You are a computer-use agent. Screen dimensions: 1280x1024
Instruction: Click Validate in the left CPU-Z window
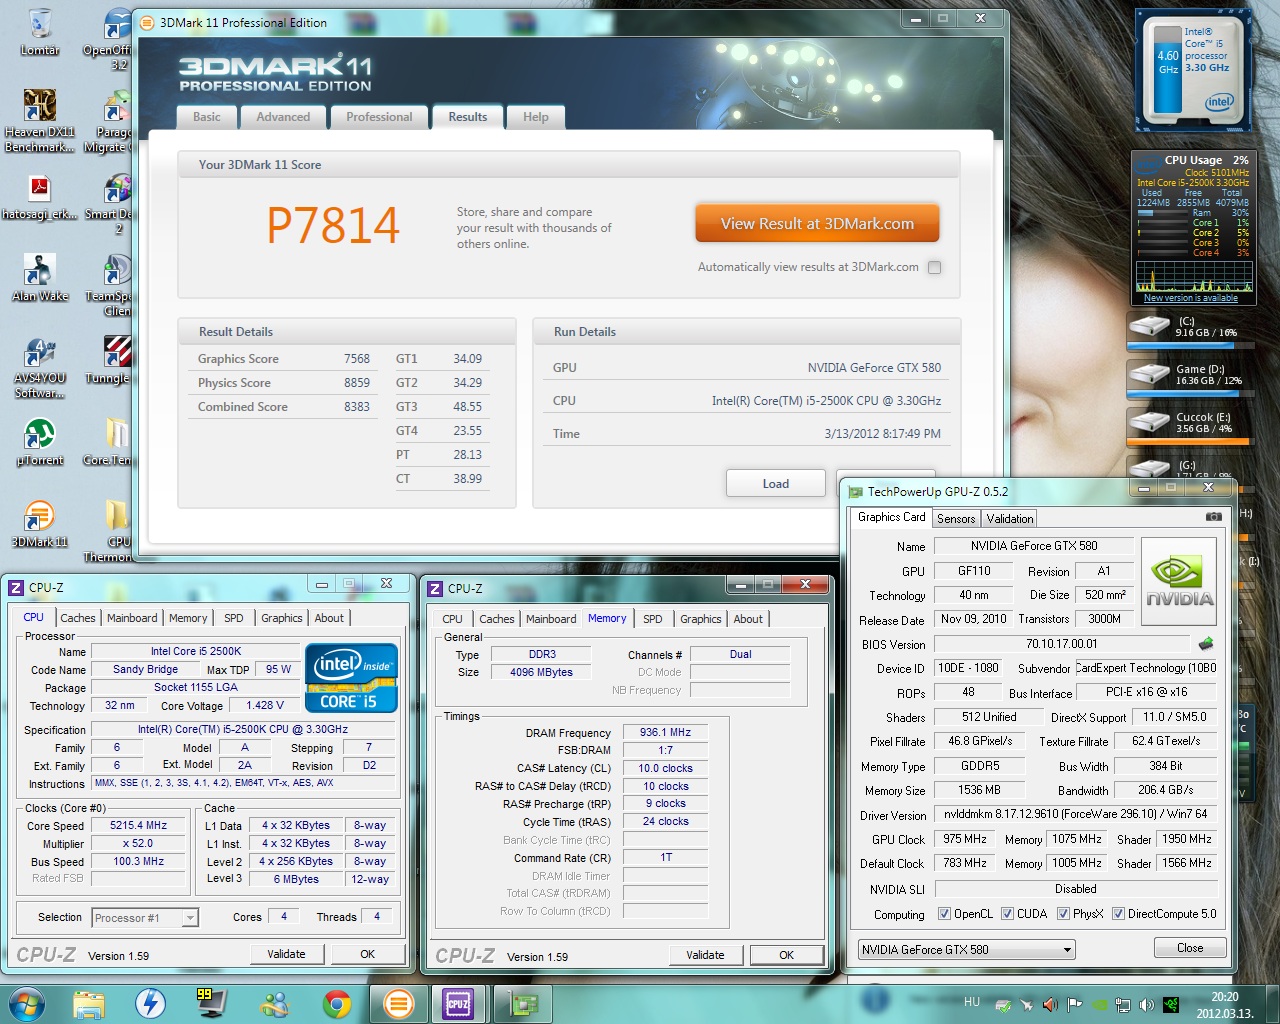tap(286, 954)
